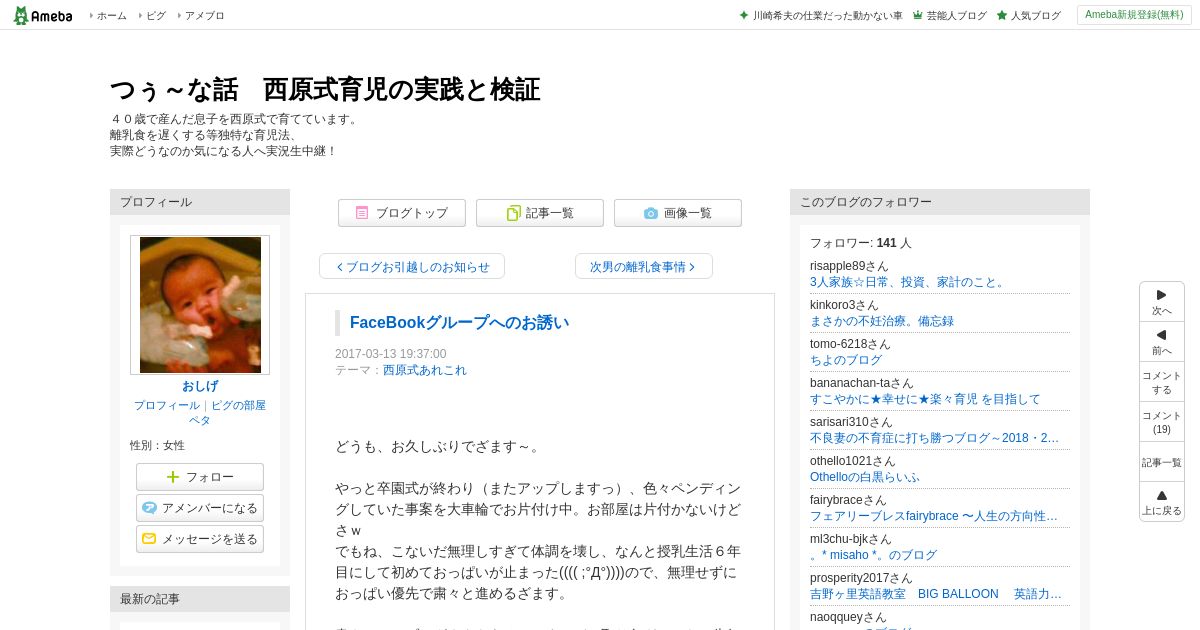Open follower blog まさかの不妊治療。備忘録

pos(882,321)
